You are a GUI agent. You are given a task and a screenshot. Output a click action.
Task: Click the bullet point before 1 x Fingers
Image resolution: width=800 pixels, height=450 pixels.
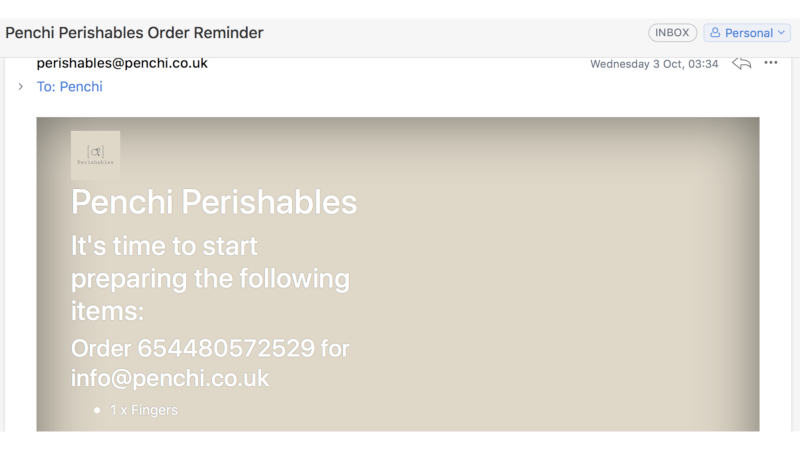[x=97, y=410]
